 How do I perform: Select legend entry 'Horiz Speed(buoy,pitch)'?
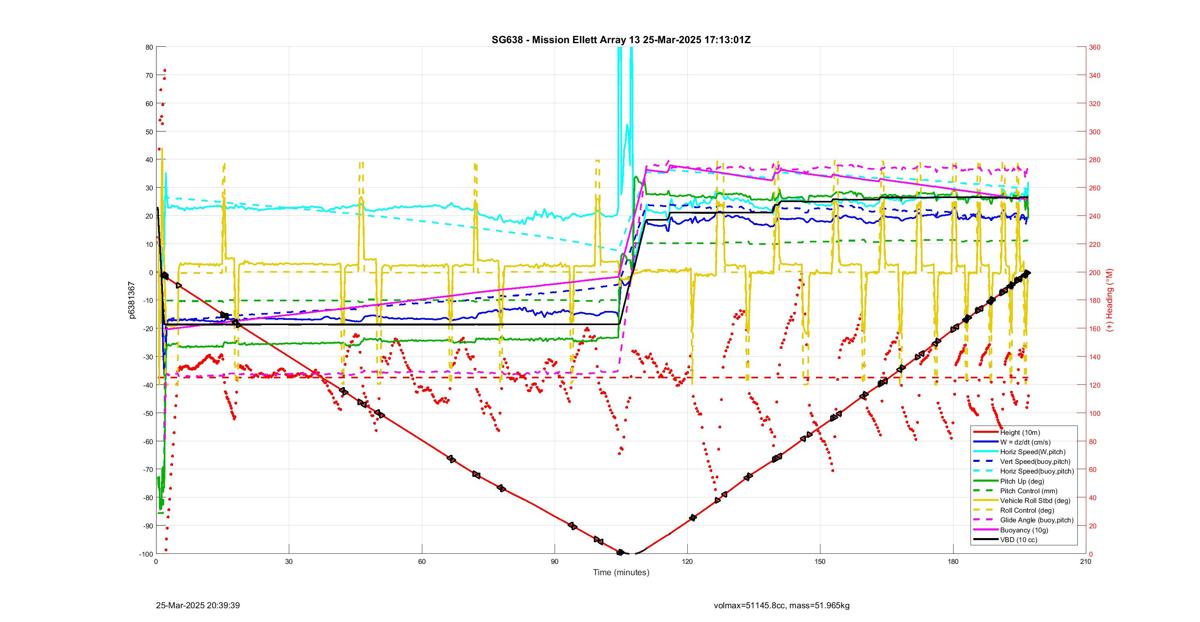[1038, 471]
